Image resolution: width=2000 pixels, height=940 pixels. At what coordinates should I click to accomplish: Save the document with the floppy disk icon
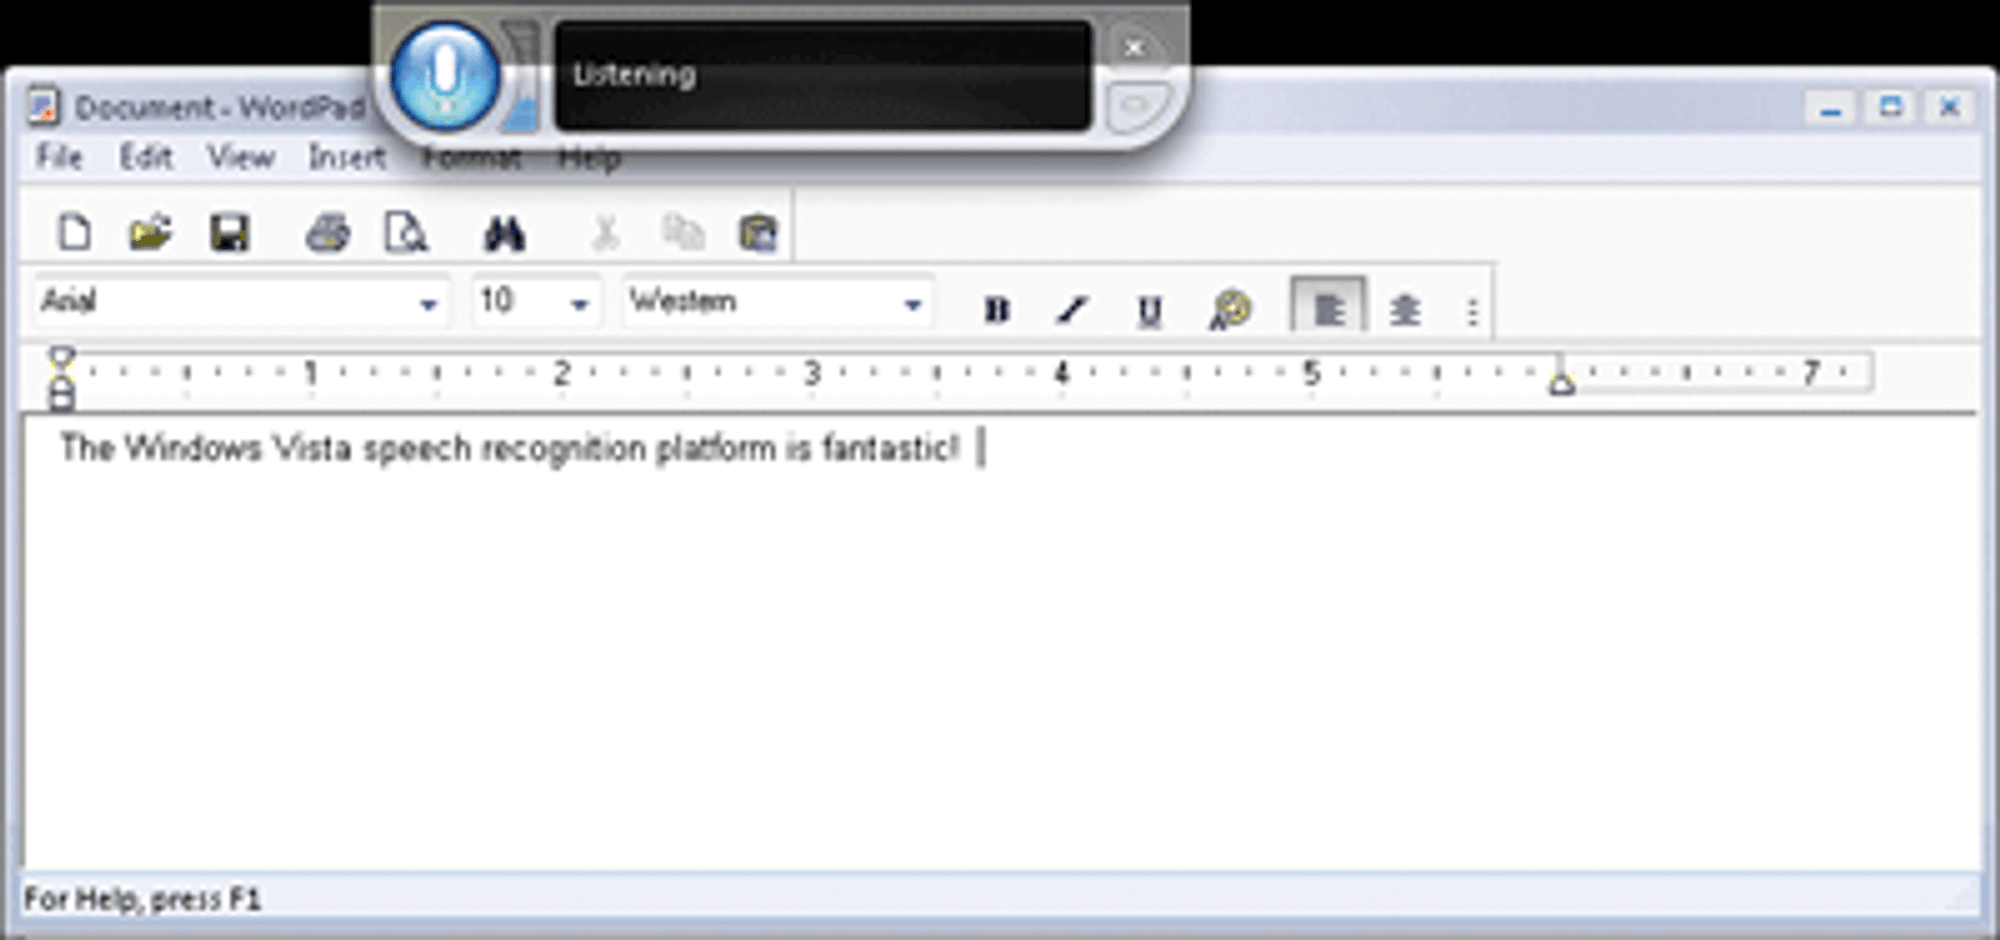[x=229, y=234]
